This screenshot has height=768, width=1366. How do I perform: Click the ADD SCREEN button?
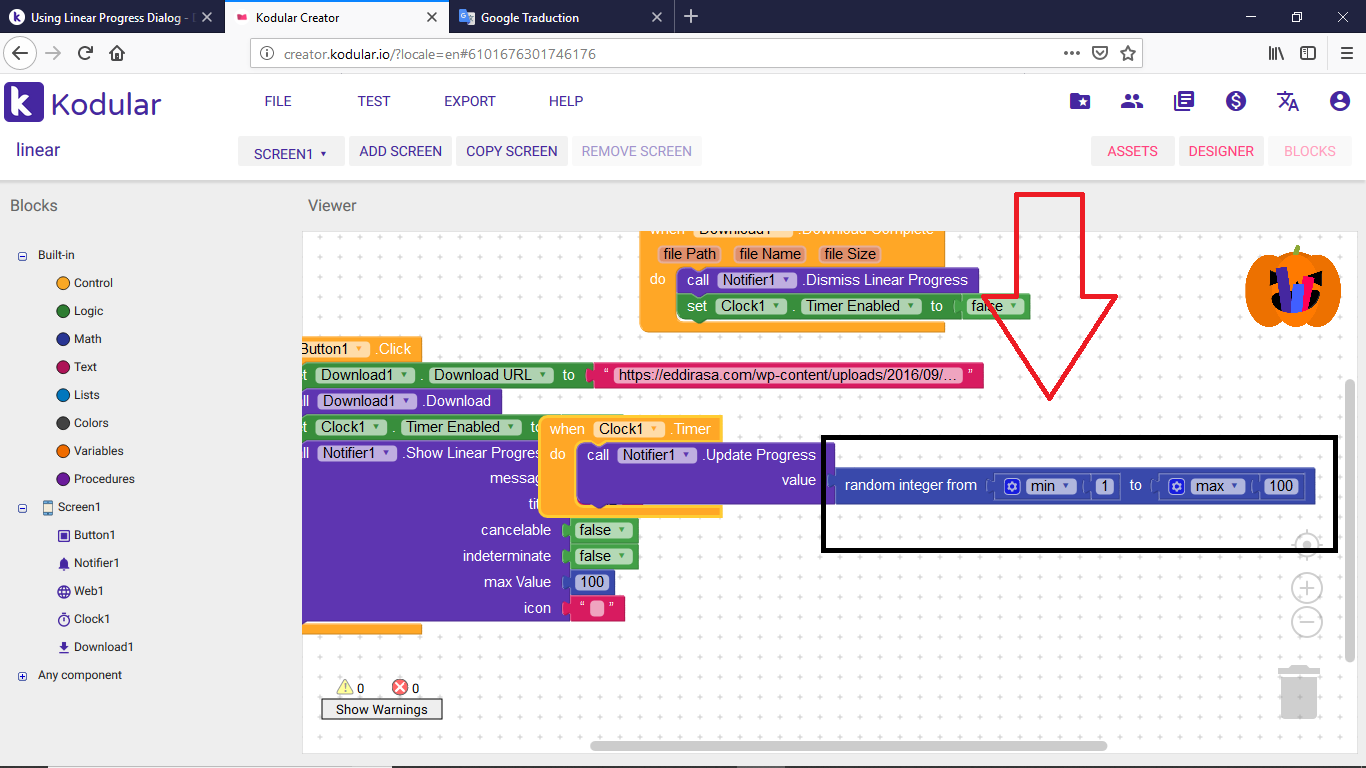pyautogui.click(x=400, y=151)
